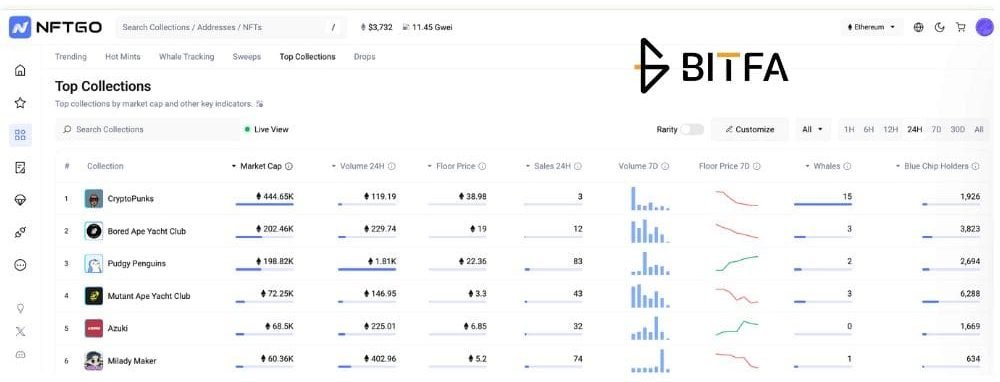Switch to the Sweeps tab
Viewport: 1000px width, 382px height.
click(247, 57)
